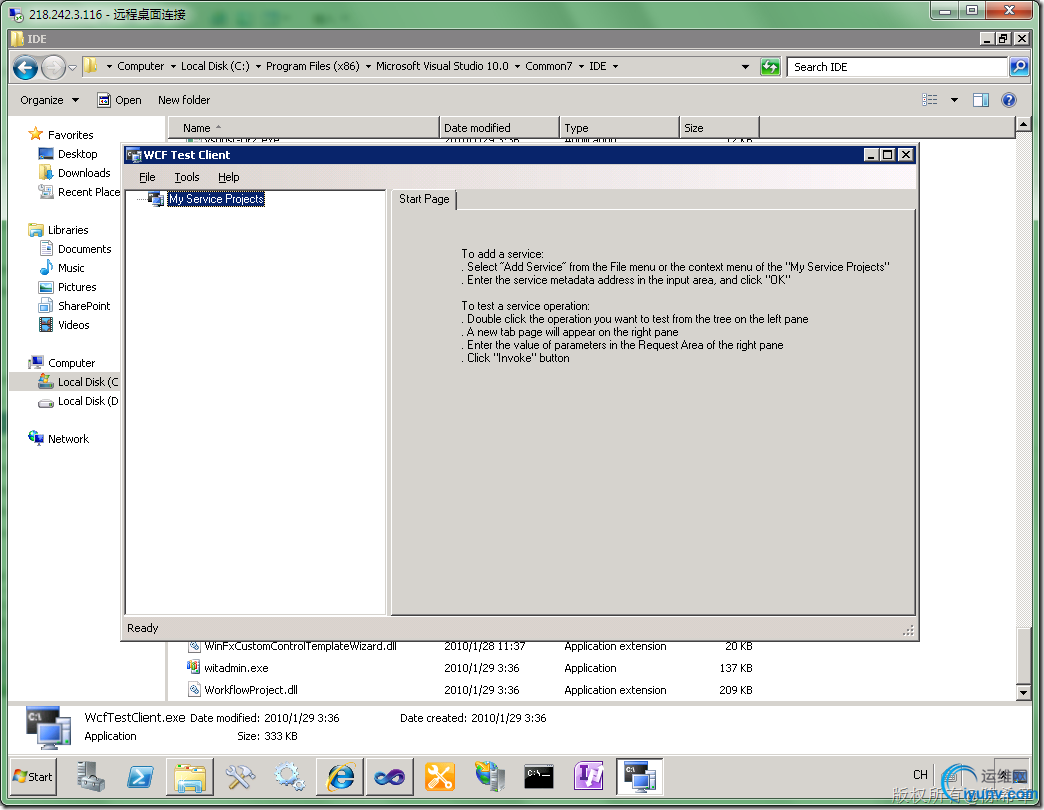The height and width of the screenshot is (810, 1044).
Task: Click WcfTestClient.exe details pane icon
Action: (48, 727)
